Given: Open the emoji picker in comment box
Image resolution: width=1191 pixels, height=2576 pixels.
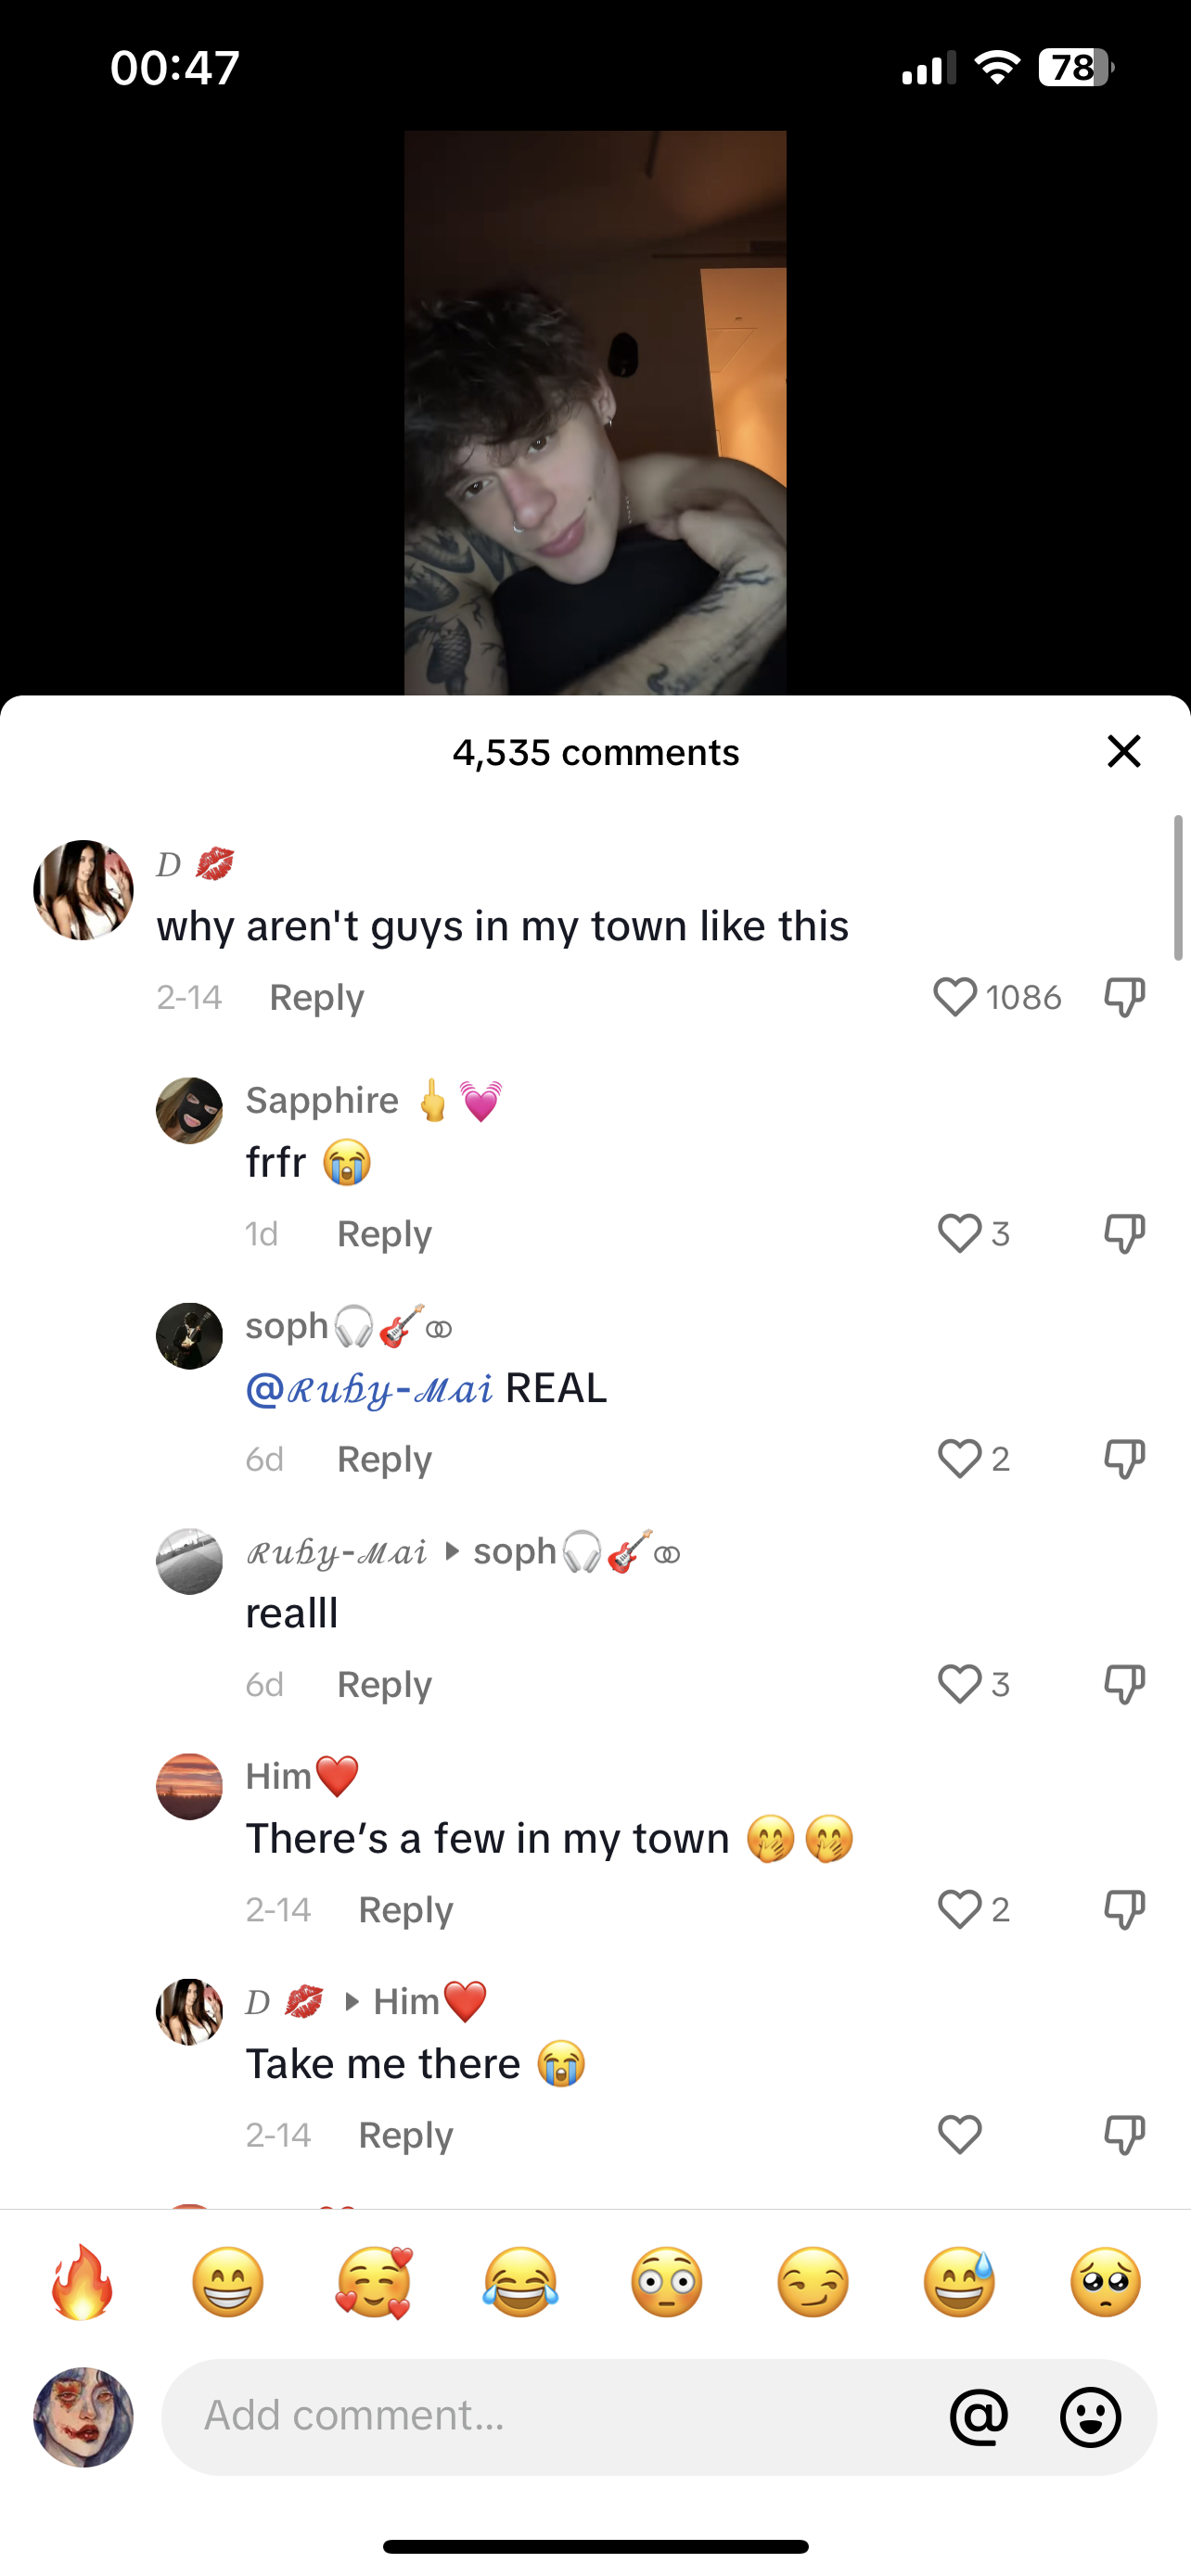Looking at the screenshot, I should pos(1090,2417).
